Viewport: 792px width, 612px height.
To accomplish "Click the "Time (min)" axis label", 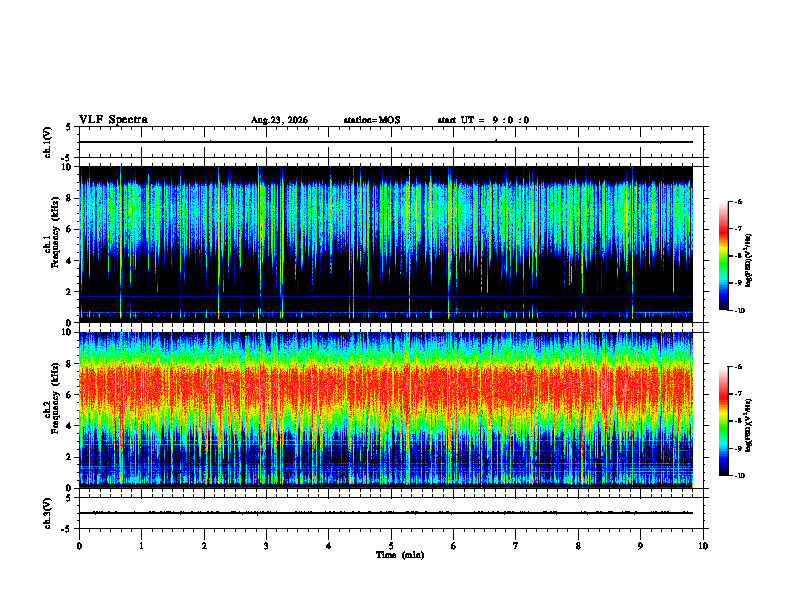I will [400, 555].
